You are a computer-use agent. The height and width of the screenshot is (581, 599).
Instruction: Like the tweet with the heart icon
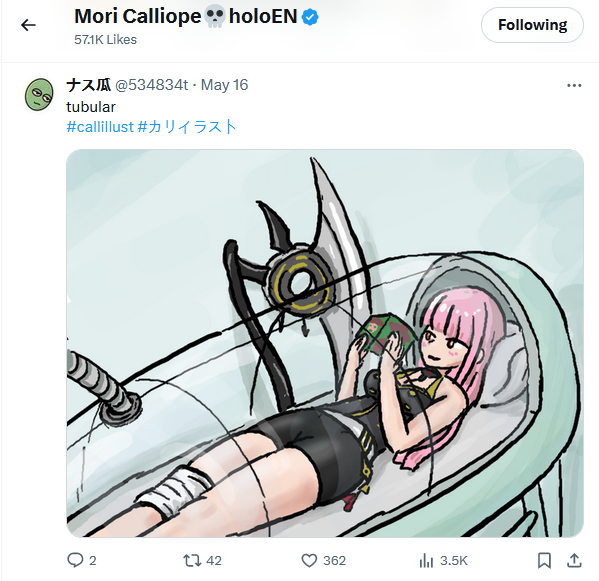click(x=309, y=560)
